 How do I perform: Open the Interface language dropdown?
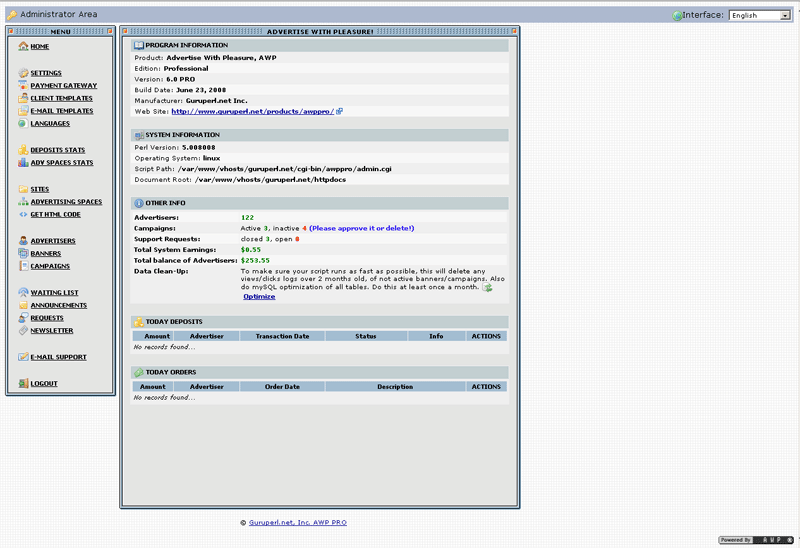coord(760,15)
